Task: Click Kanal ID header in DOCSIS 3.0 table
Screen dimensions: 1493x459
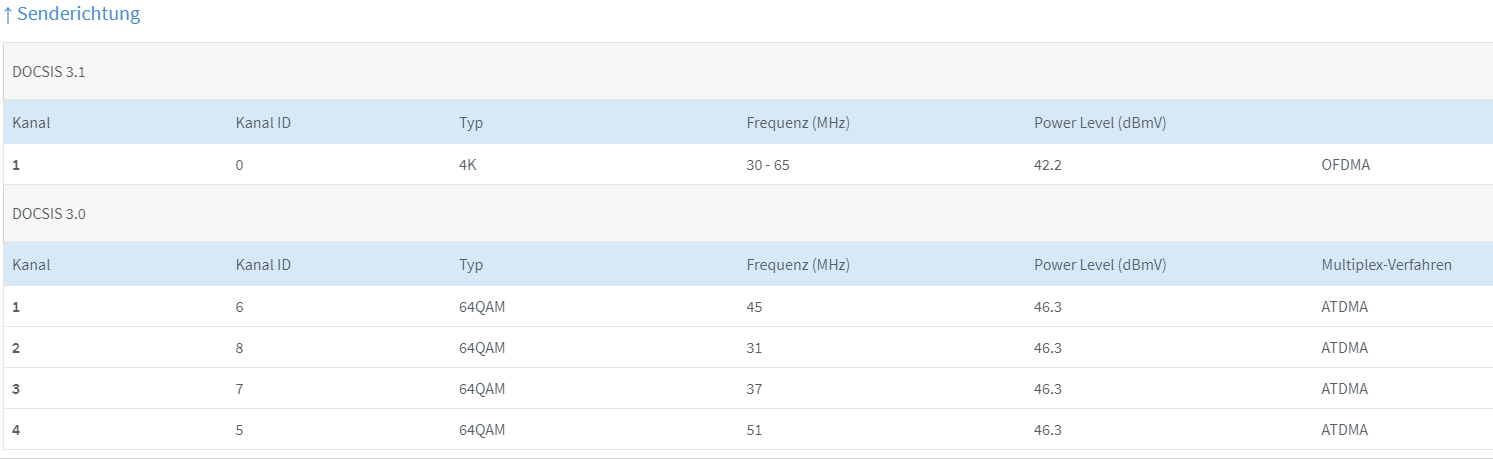Action: tap(263, 265)
